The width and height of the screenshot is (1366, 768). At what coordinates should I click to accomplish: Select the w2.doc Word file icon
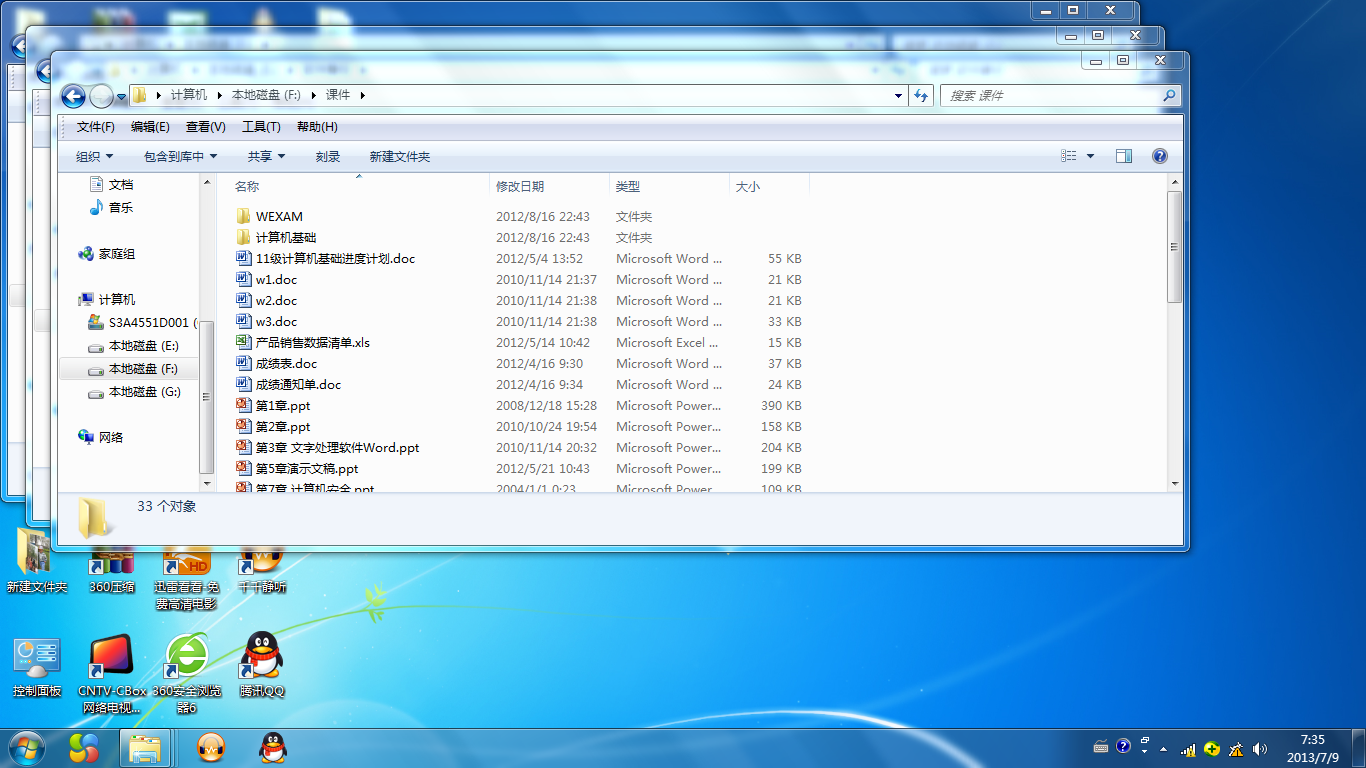pos(243,300)
